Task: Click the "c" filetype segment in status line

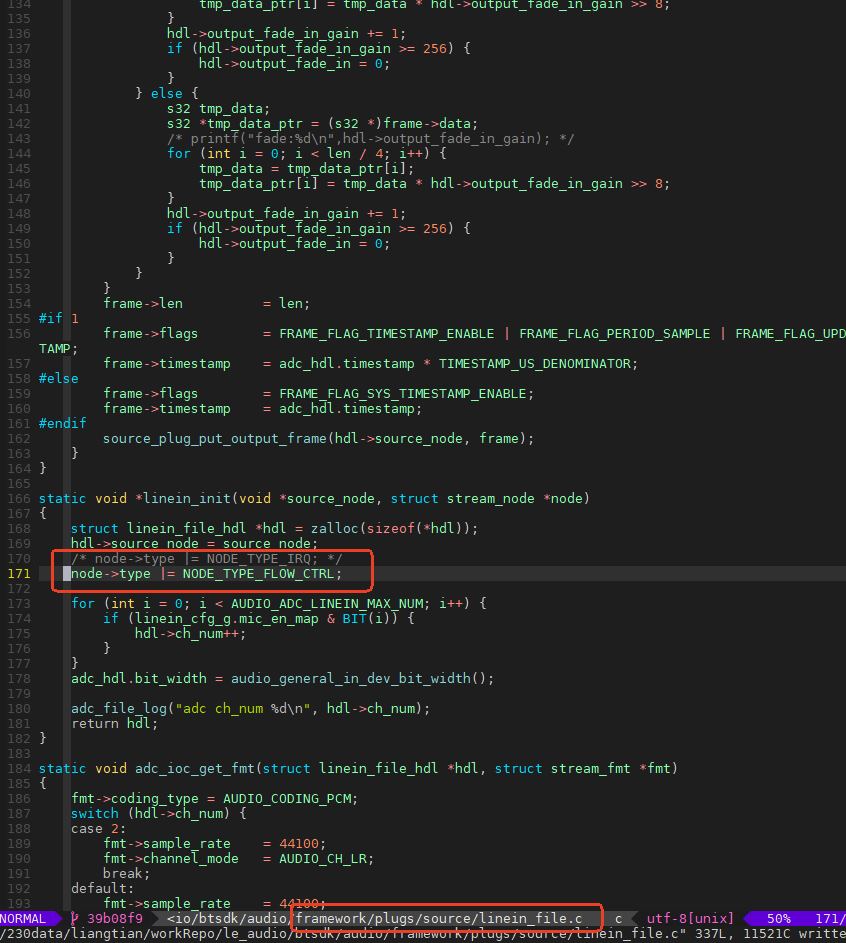Action: [x=618, y=918]
